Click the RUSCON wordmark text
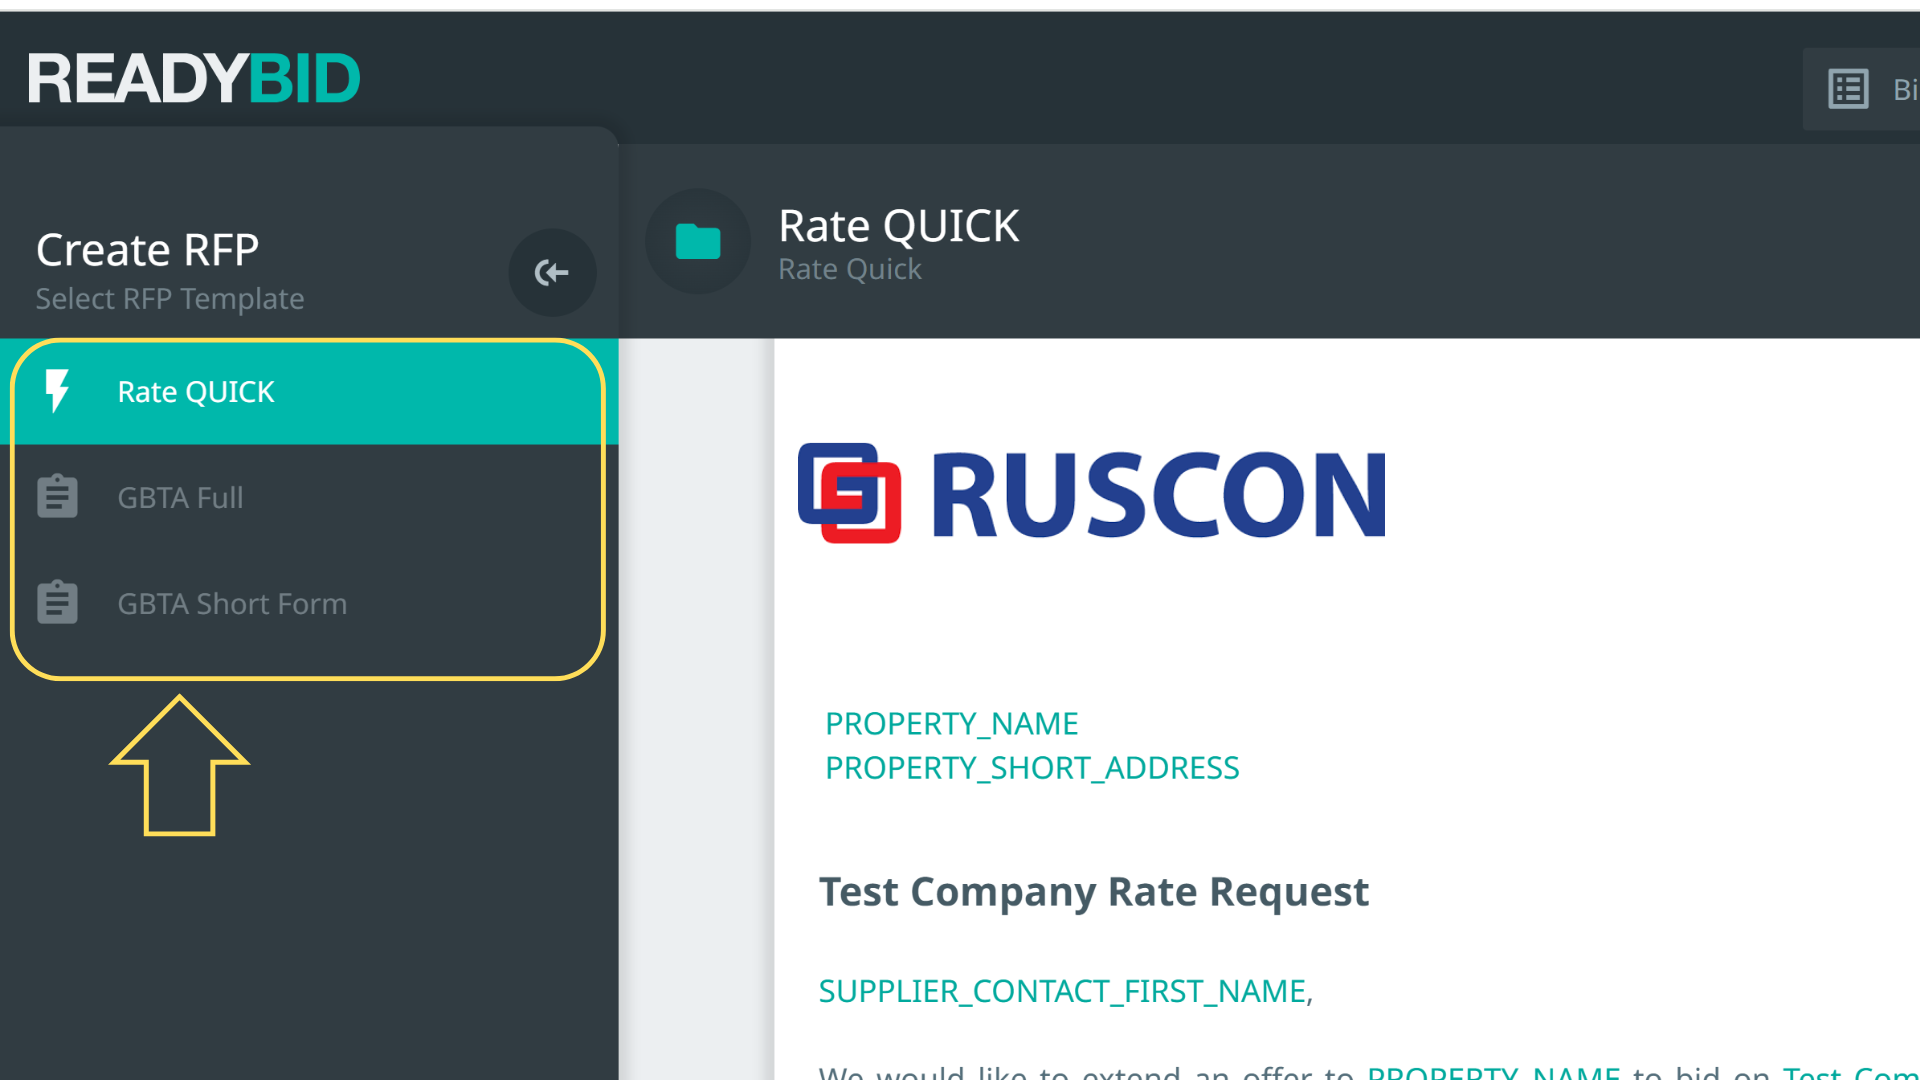1920x1080 pixels. click(1158, 495)
